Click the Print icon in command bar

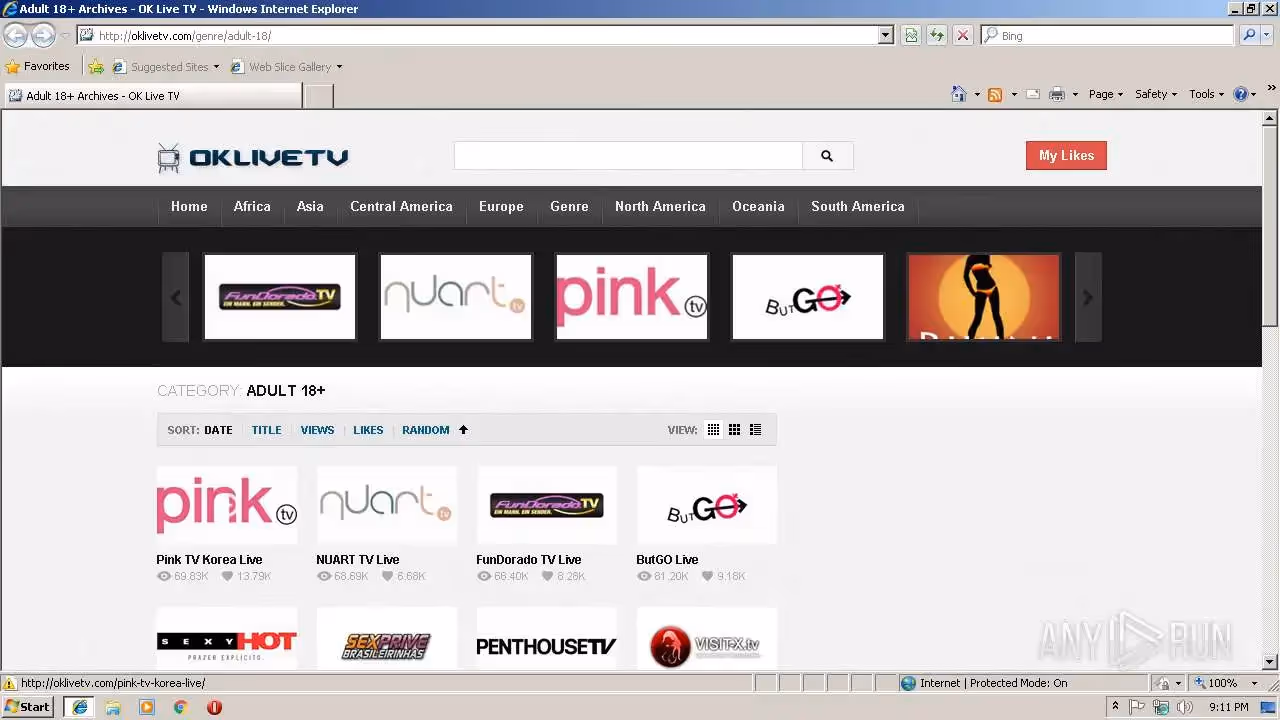point(1057,94)
